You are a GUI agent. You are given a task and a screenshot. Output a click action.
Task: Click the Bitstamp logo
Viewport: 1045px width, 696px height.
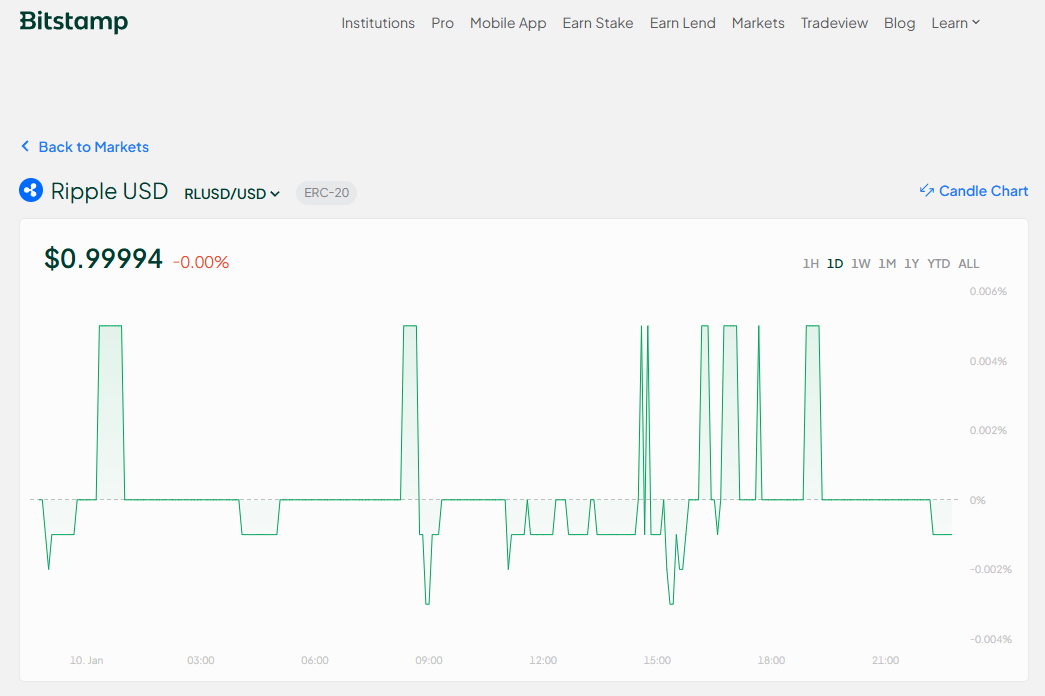[73, 21]
